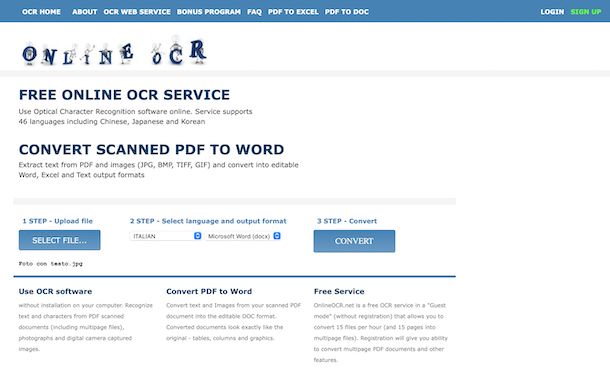The image size is (610, 375).
Task: Open the OCR HOME menu item
Action: (41, 12)
